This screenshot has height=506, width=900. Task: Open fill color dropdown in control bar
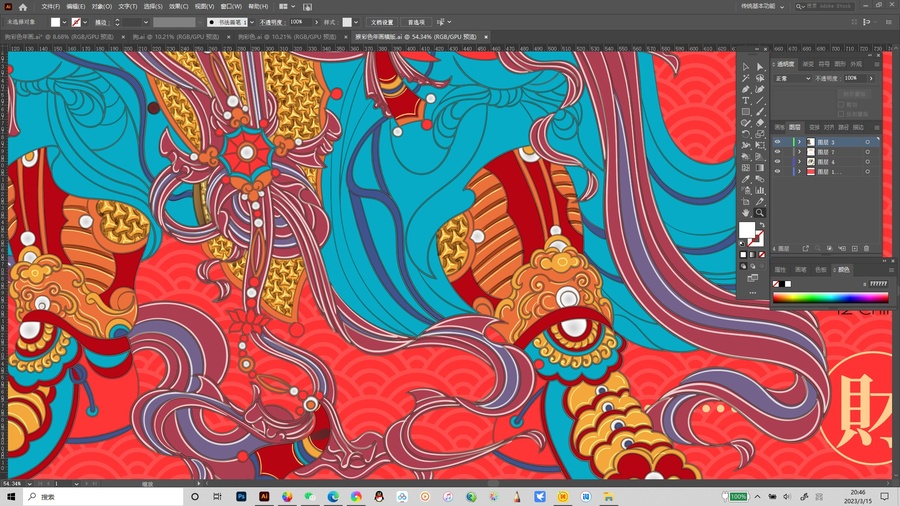[x=64, y=22]
